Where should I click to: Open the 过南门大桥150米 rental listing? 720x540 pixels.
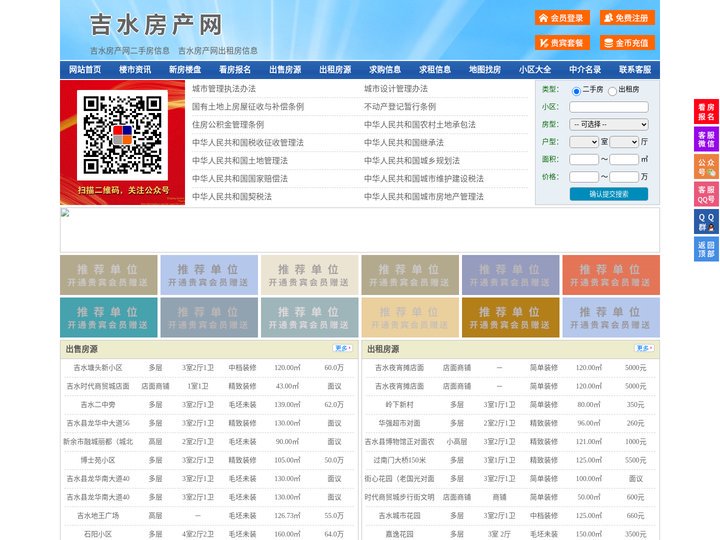[x=399, y=460]
